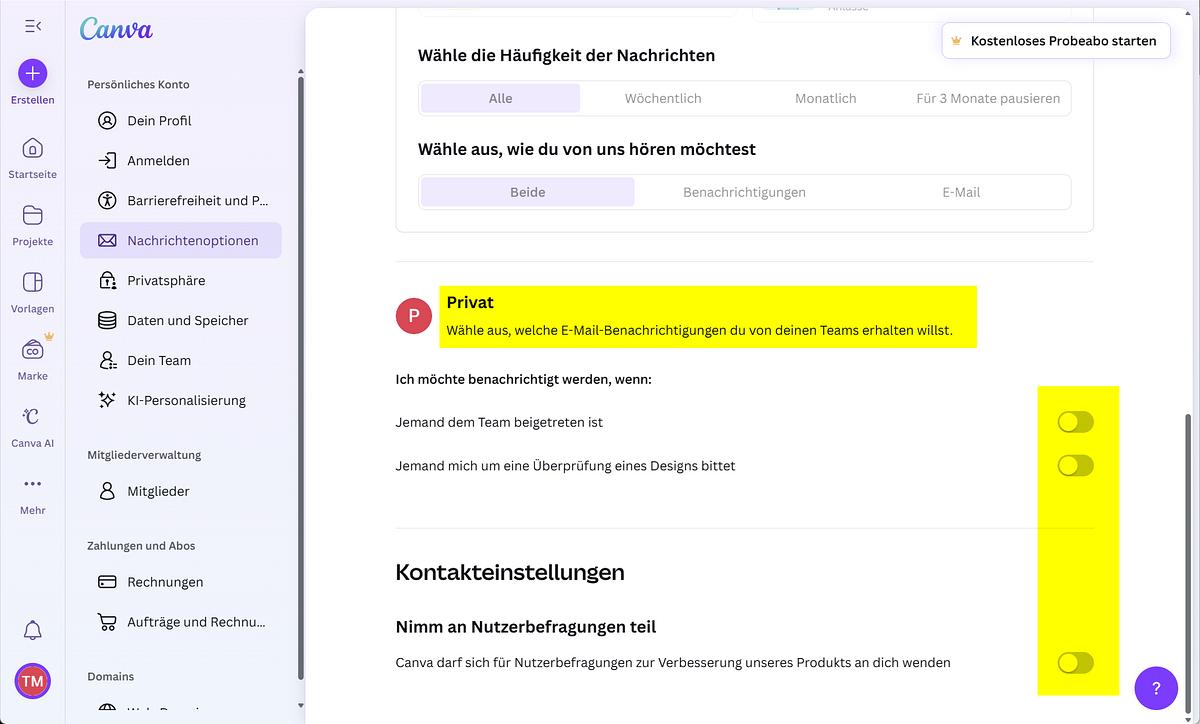
Task: Click the notification bell icon
Action: click(32, 630)
